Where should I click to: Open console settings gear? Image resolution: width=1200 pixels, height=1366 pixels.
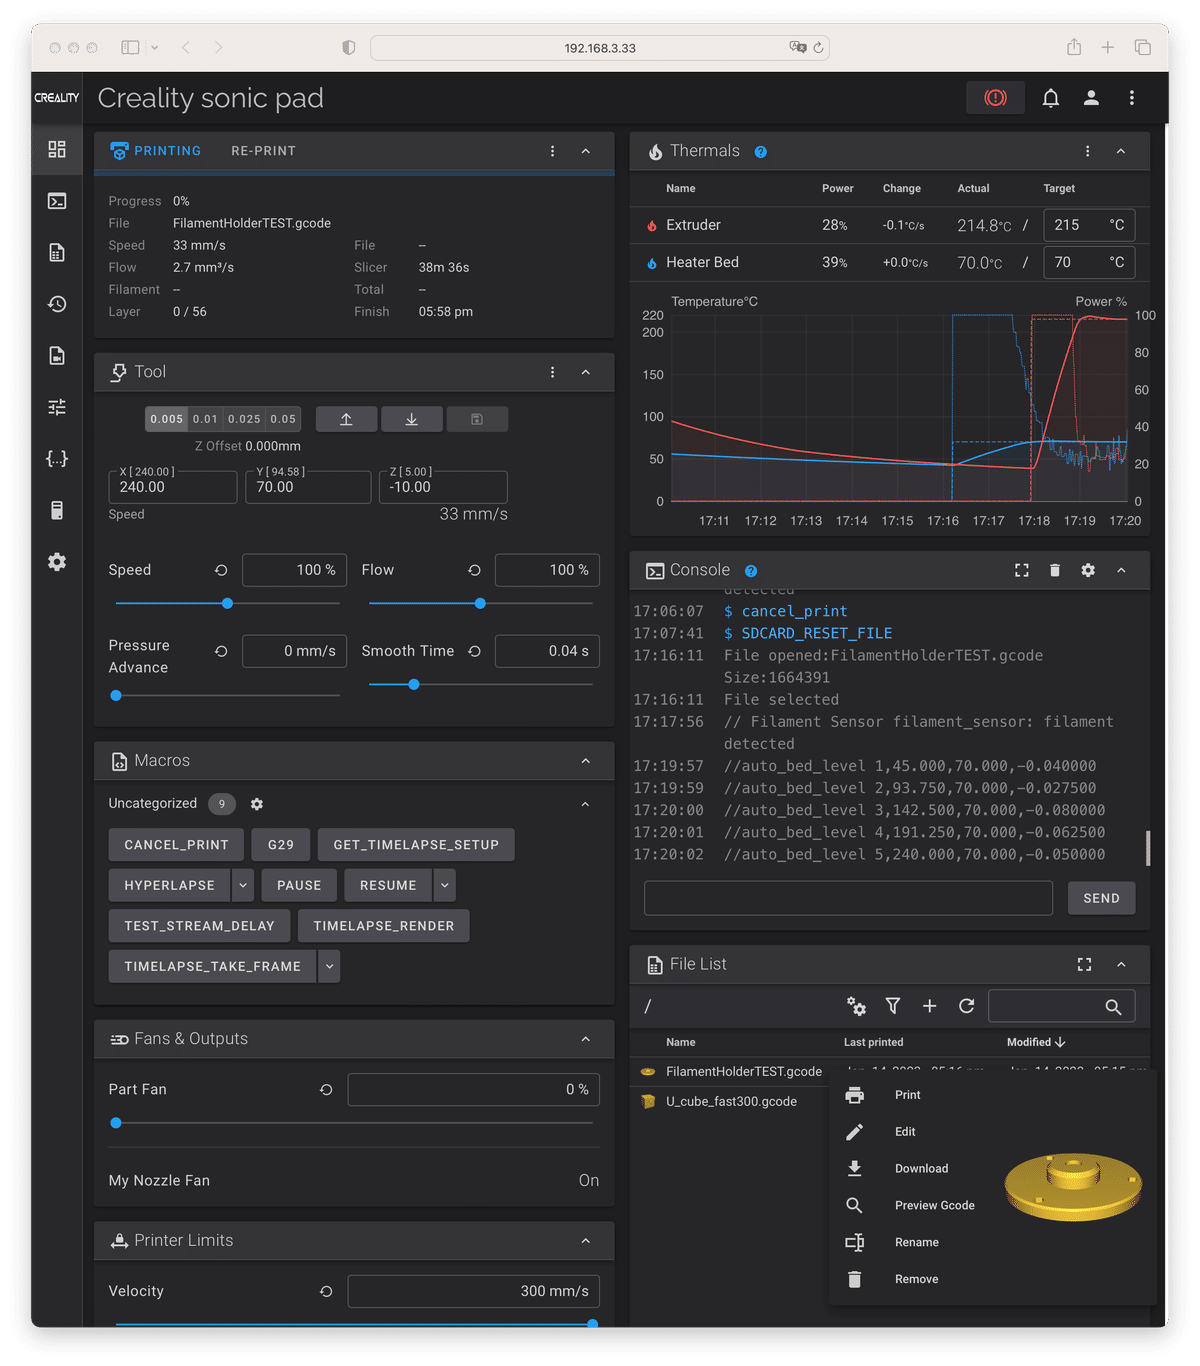point(1088,570)
